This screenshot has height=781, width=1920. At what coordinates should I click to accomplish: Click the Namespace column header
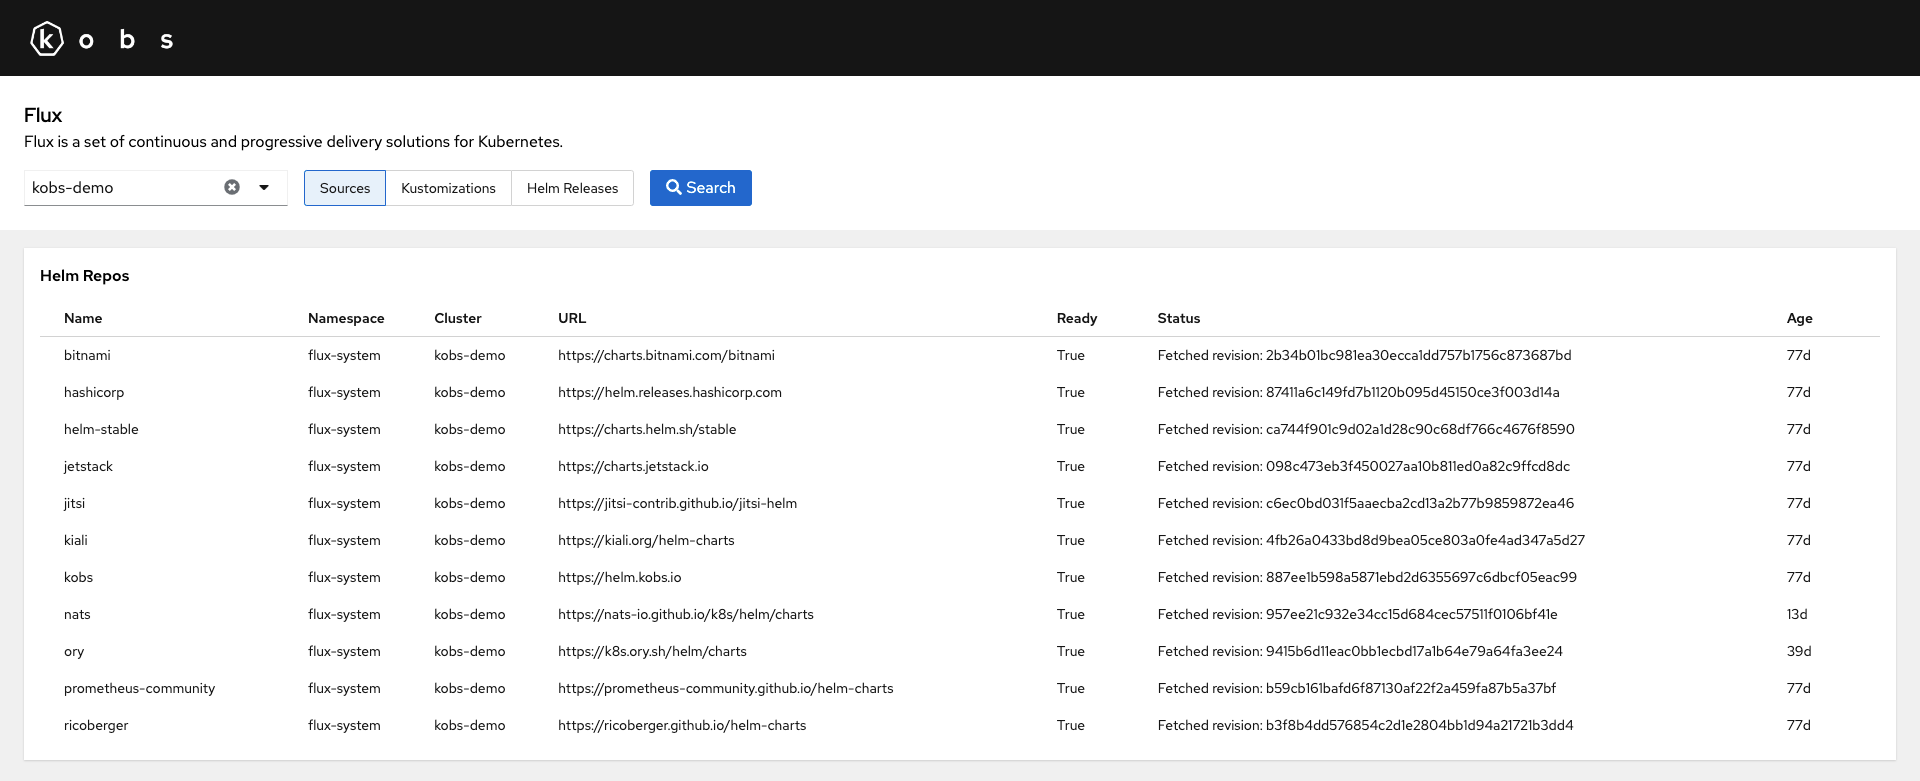pyautogui.click(x=346, y=318)
